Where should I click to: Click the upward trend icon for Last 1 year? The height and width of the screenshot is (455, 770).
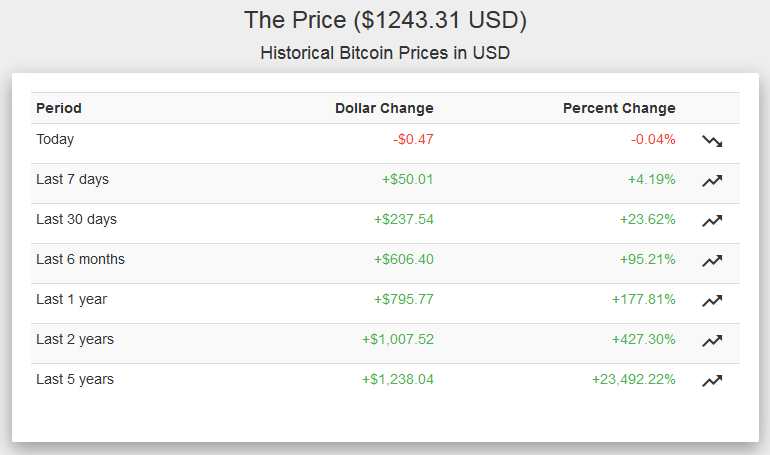(x=712, y=301)
